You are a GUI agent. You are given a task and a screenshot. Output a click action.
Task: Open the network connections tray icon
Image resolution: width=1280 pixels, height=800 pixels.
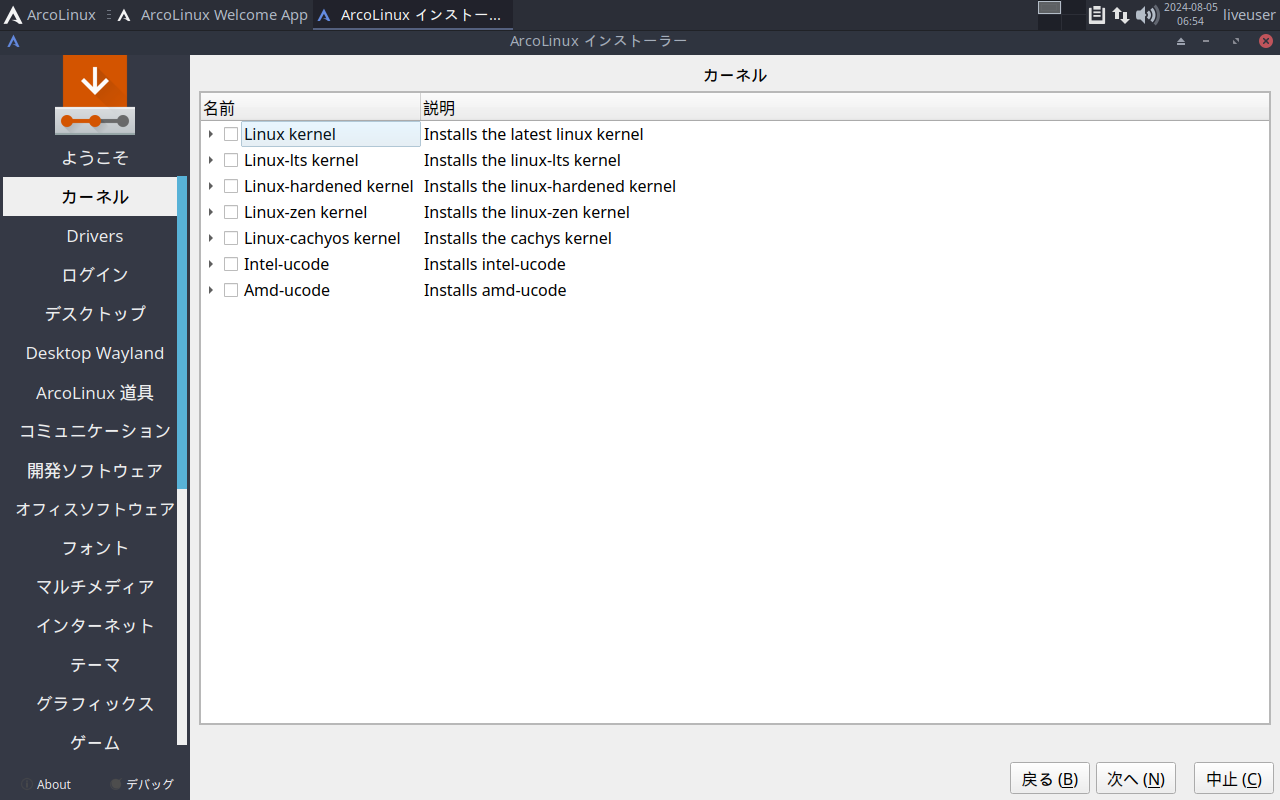click(x=1121, y=15)
